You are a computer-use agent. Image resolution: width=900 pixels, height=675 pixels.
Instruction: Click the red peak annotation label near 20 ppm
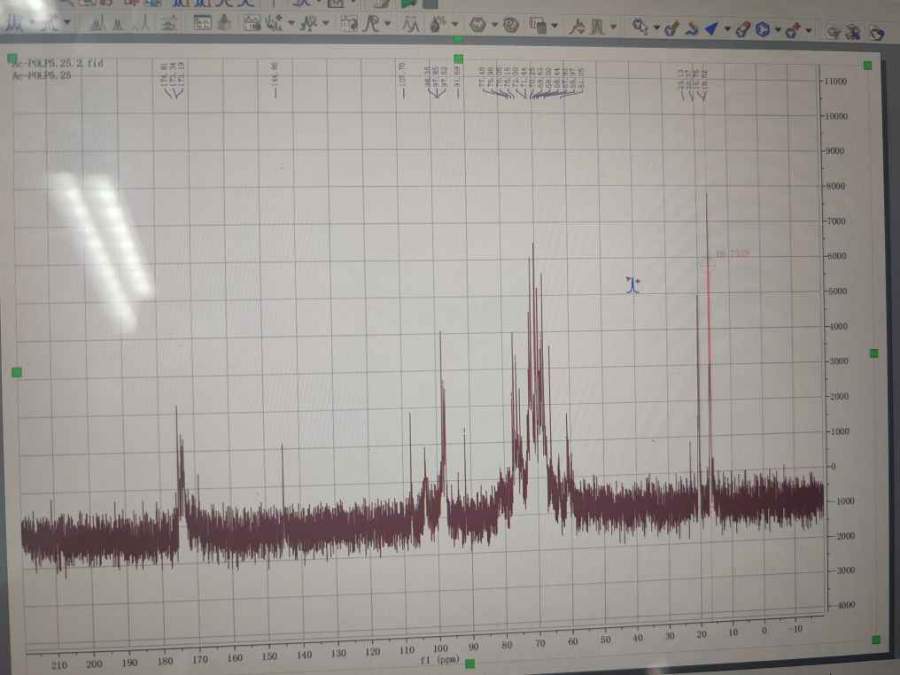[731, 254]
